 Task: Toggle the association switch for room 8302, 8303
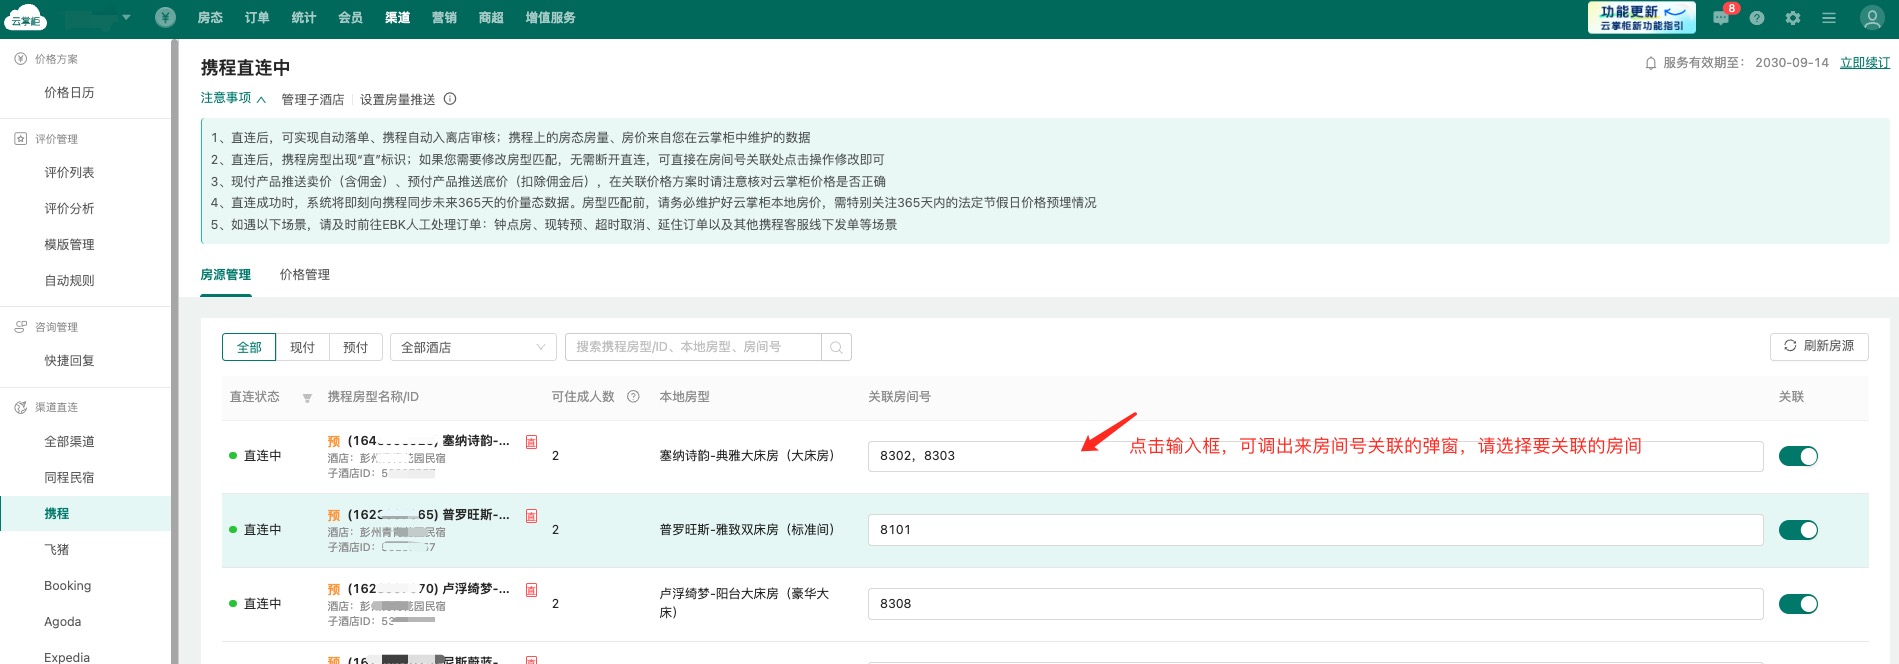(x=1798, y=456)
